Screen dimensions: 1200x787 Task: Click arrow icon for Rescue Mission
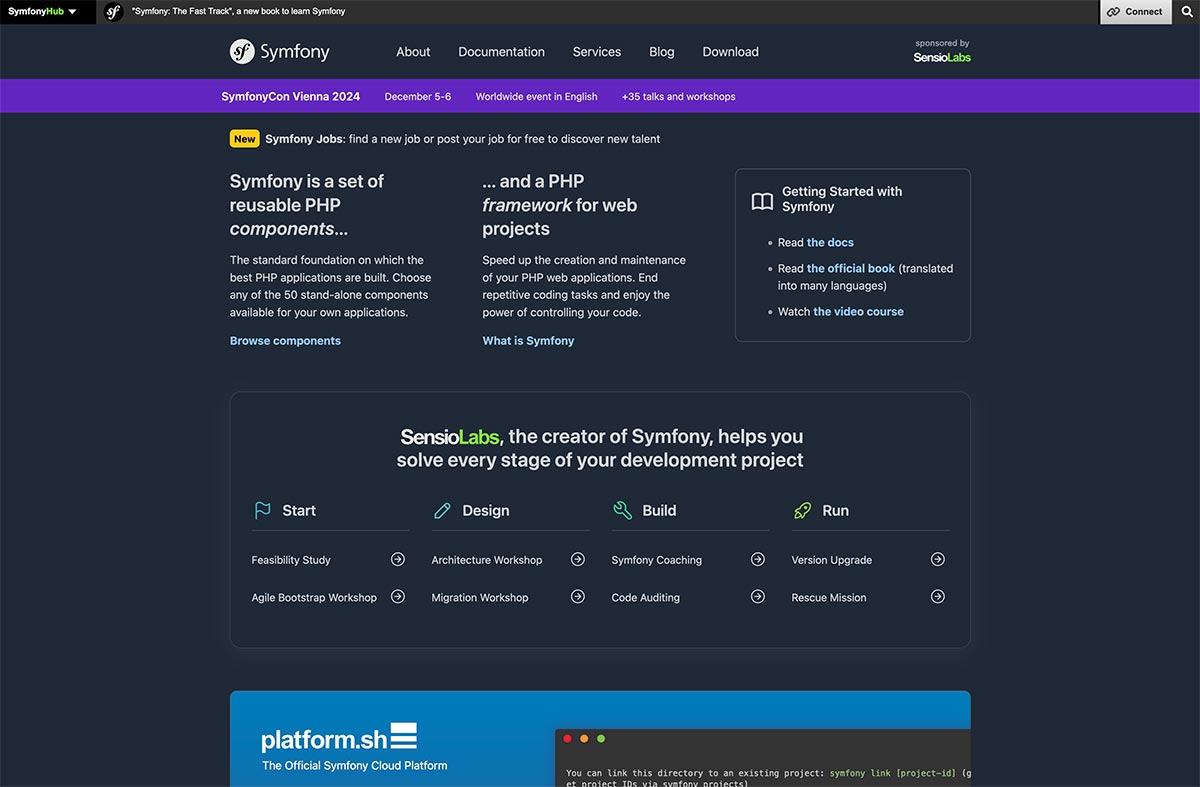pos(938,596)
